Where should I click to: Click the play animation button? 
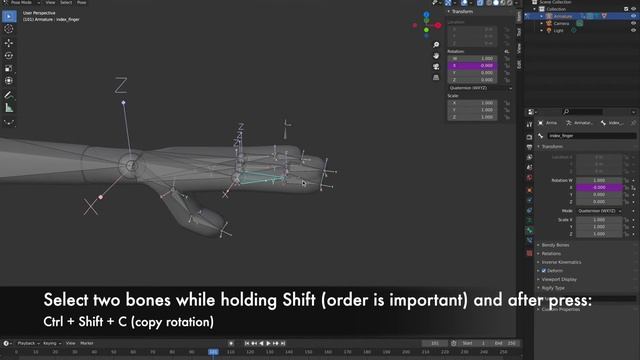click(268, 343)
